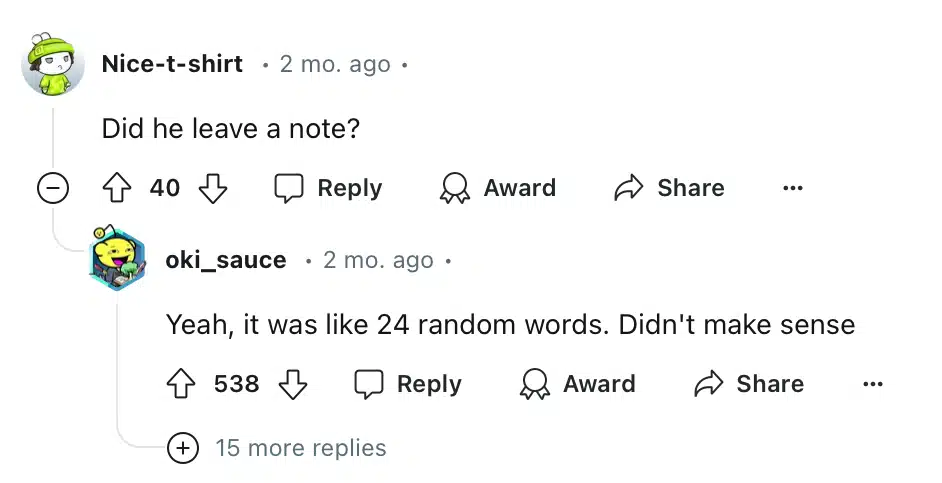Expand the 15 more replies
This screenshot has height=483, width=942.
[x=183, y=448]
